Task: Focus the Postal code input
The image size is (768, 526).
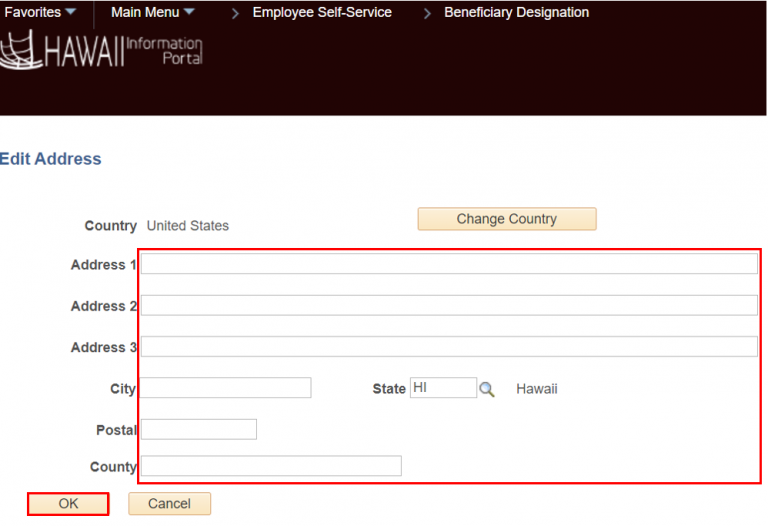Action: click(199, 429)
